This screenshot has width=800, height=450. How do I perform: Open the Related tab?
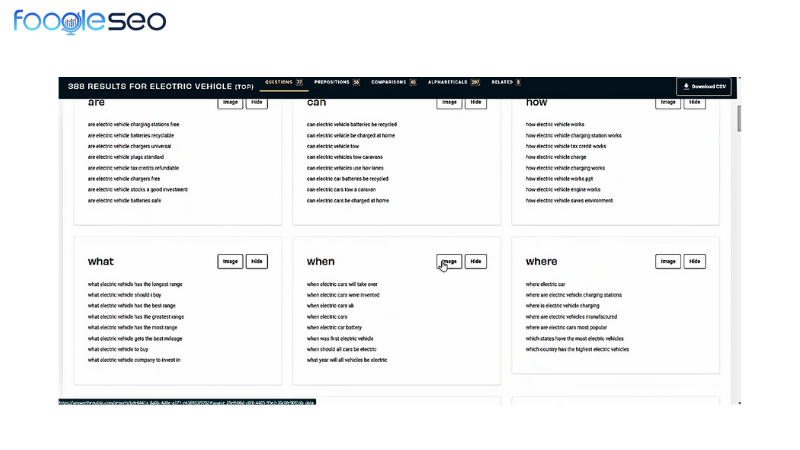tap(505, 83)
